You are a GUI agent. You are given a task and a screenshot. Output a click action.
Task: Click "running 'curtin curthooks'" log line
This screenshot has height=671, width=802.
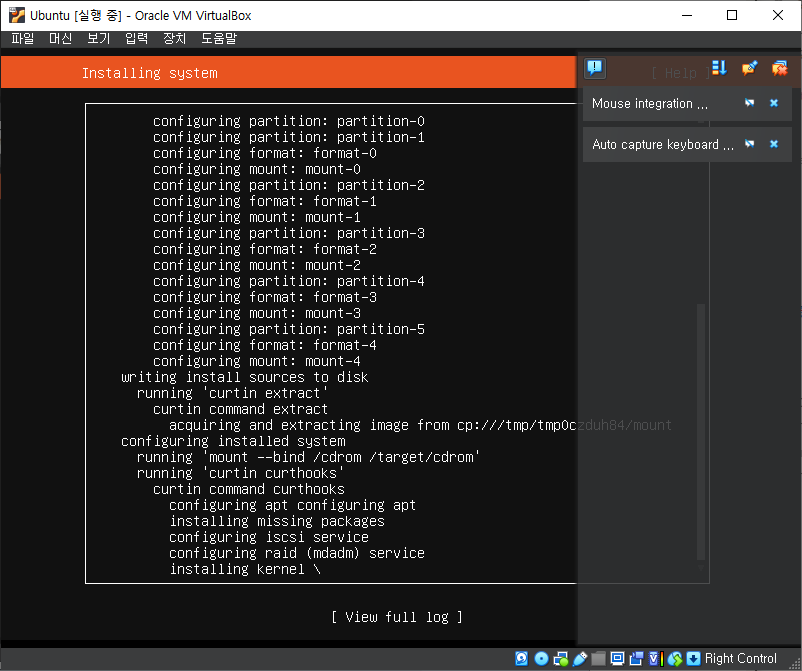point(240,473)
